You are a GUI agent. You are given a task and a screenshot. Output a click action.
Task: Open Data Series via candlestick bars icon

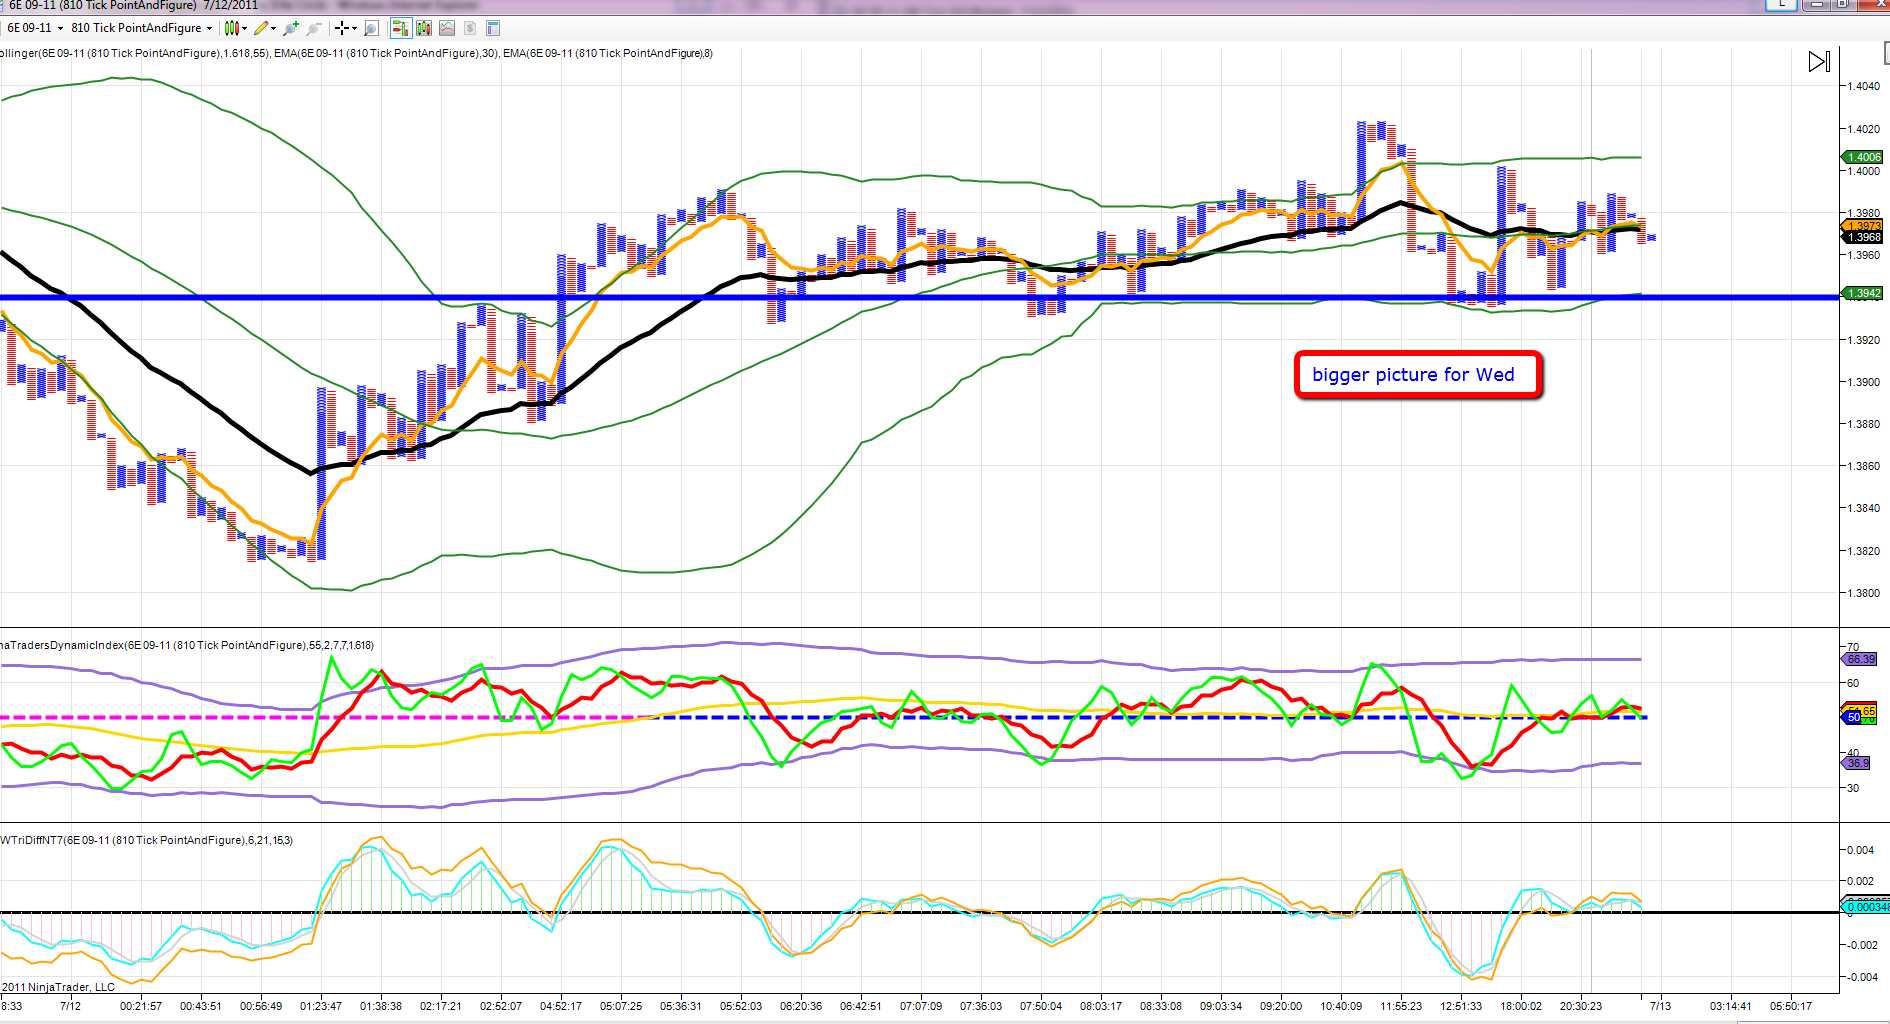(424, 28)
